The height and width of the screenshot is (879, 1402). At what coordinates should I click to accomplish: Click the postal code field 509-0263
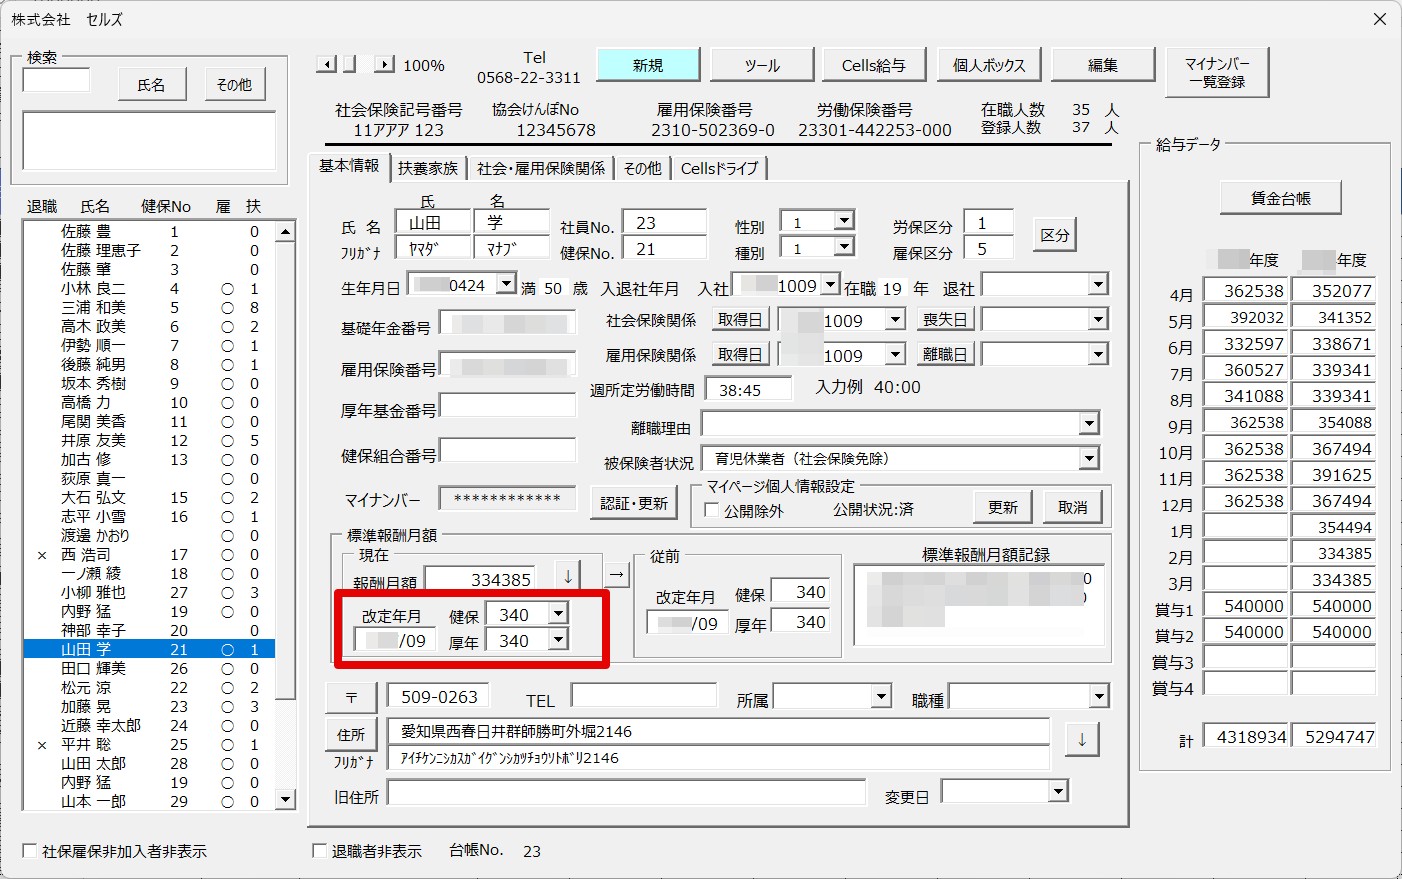click(439, 697)
